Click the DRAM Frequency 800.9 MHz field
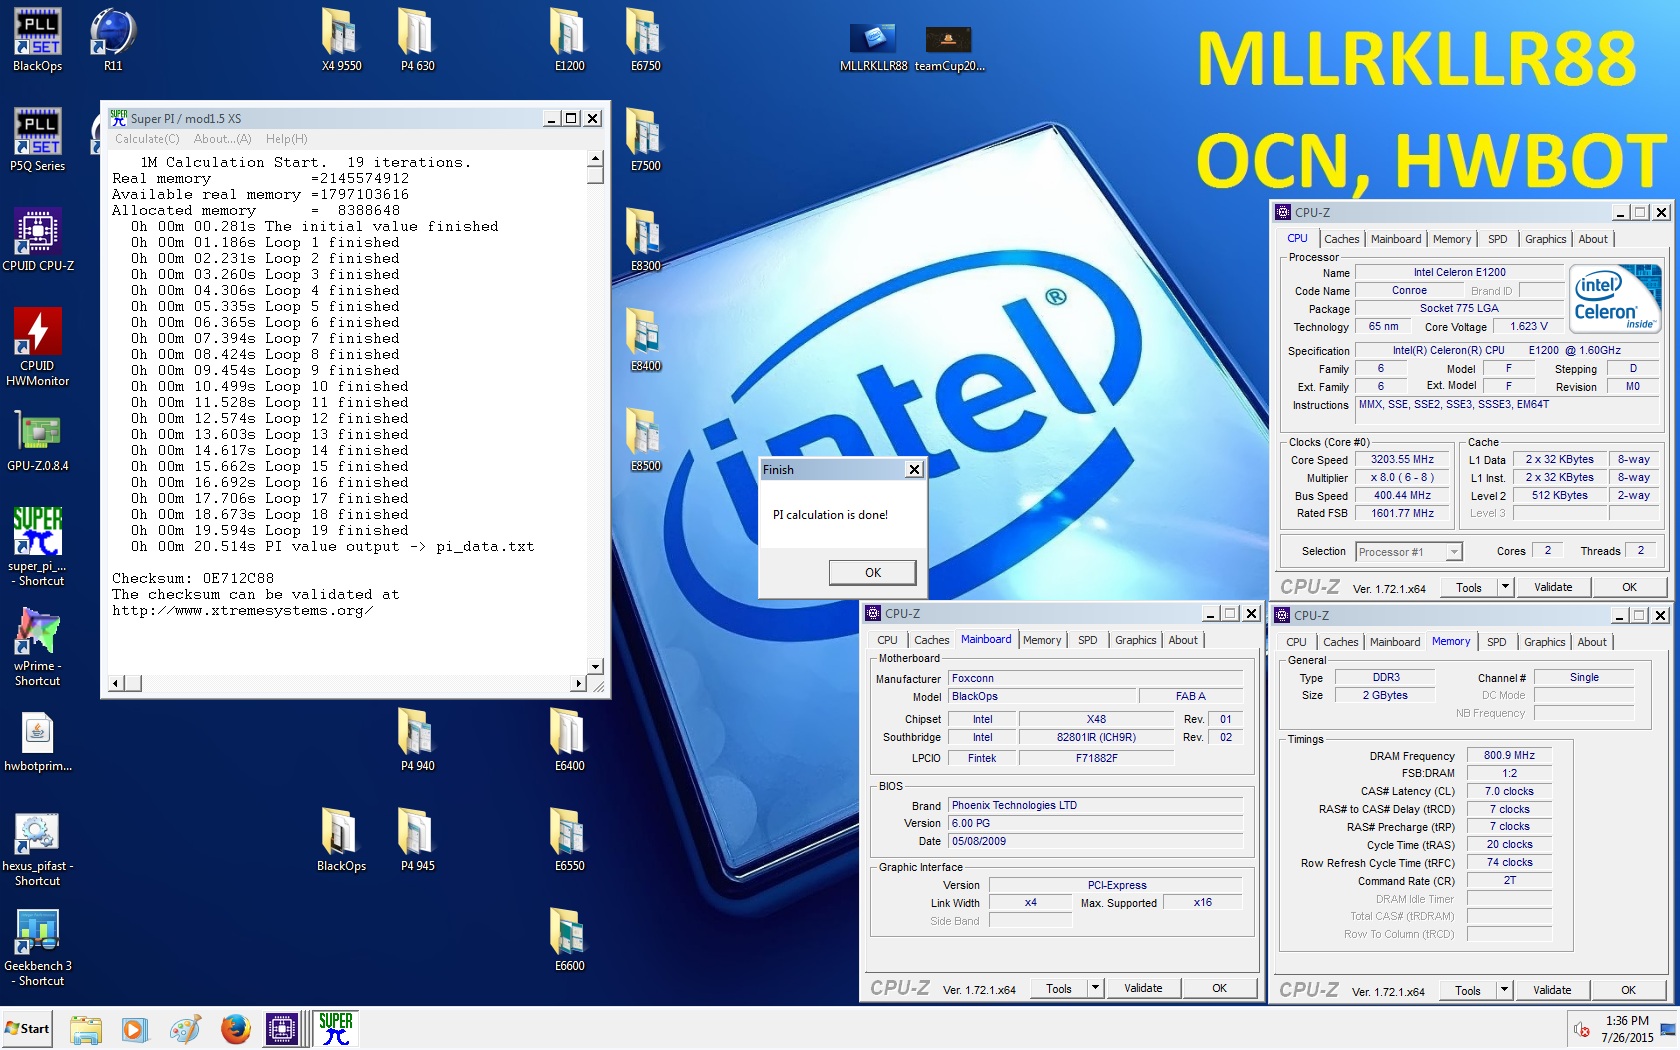The height and width of the screenshot is (1050, 1680). point(1509,756)
